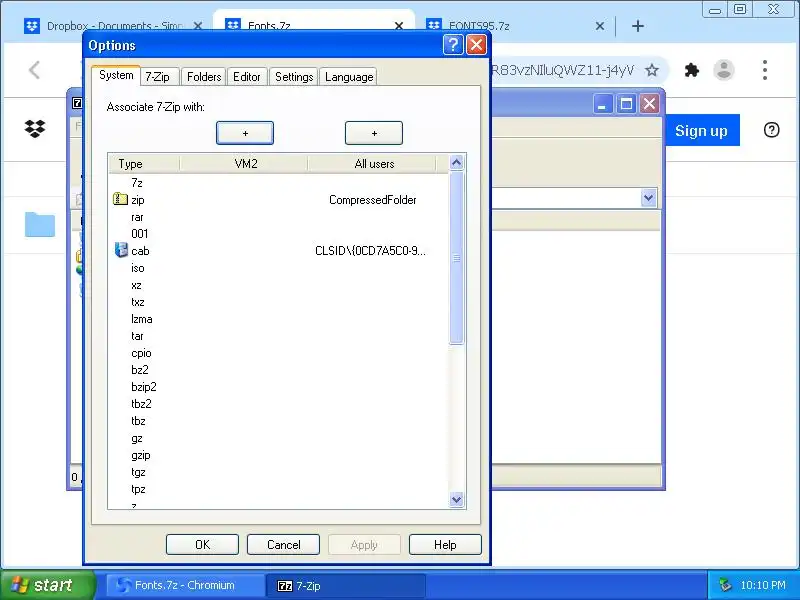Open the Chromium profile avatar
The height and width of the screenshot is (600, 800).
[x=723, y=70]
